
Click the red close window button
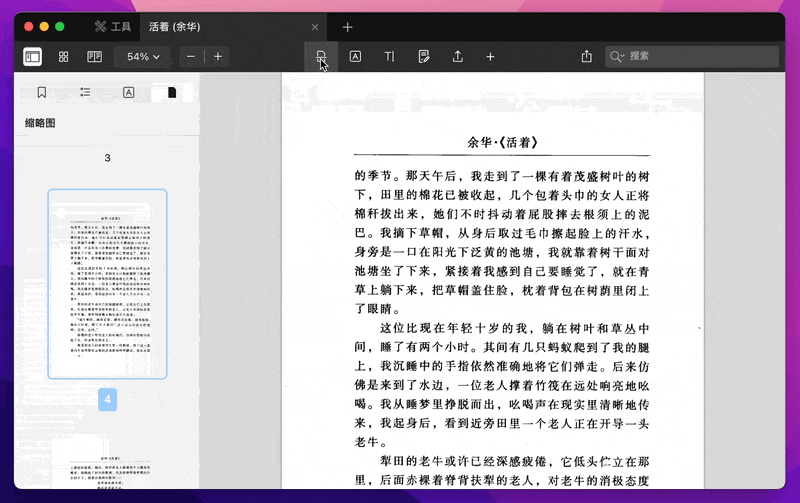[x=29, y=27]
